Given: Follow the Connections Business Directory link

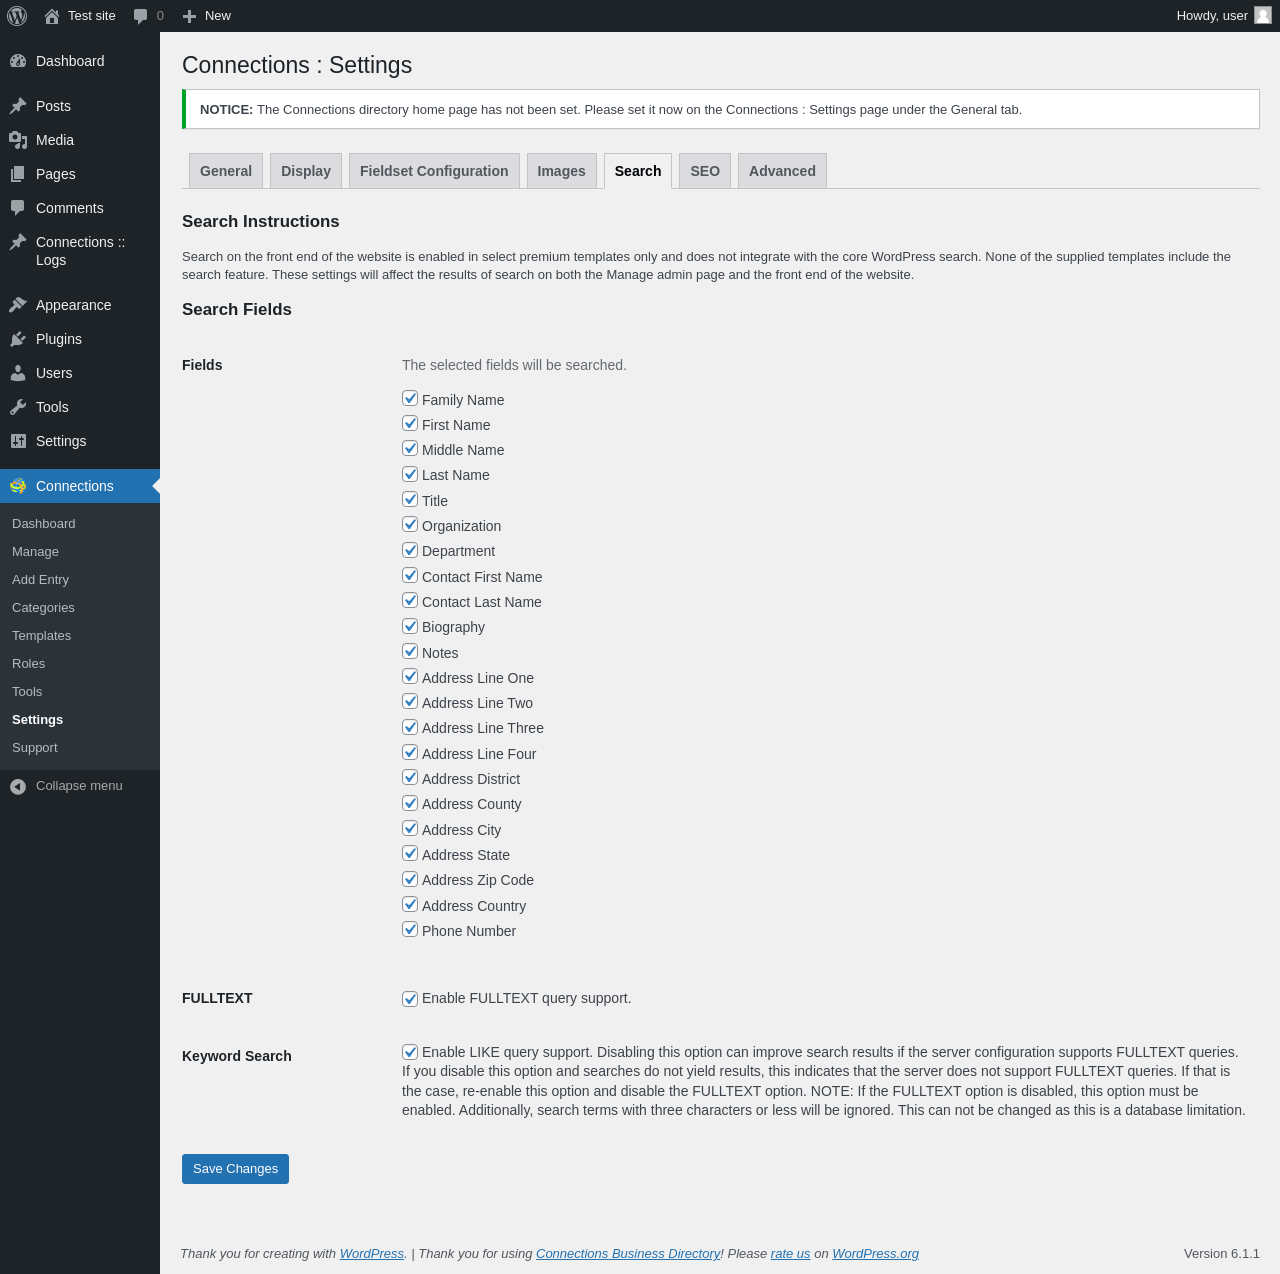Looking at the screenshot, I should tap(628, 1254).
